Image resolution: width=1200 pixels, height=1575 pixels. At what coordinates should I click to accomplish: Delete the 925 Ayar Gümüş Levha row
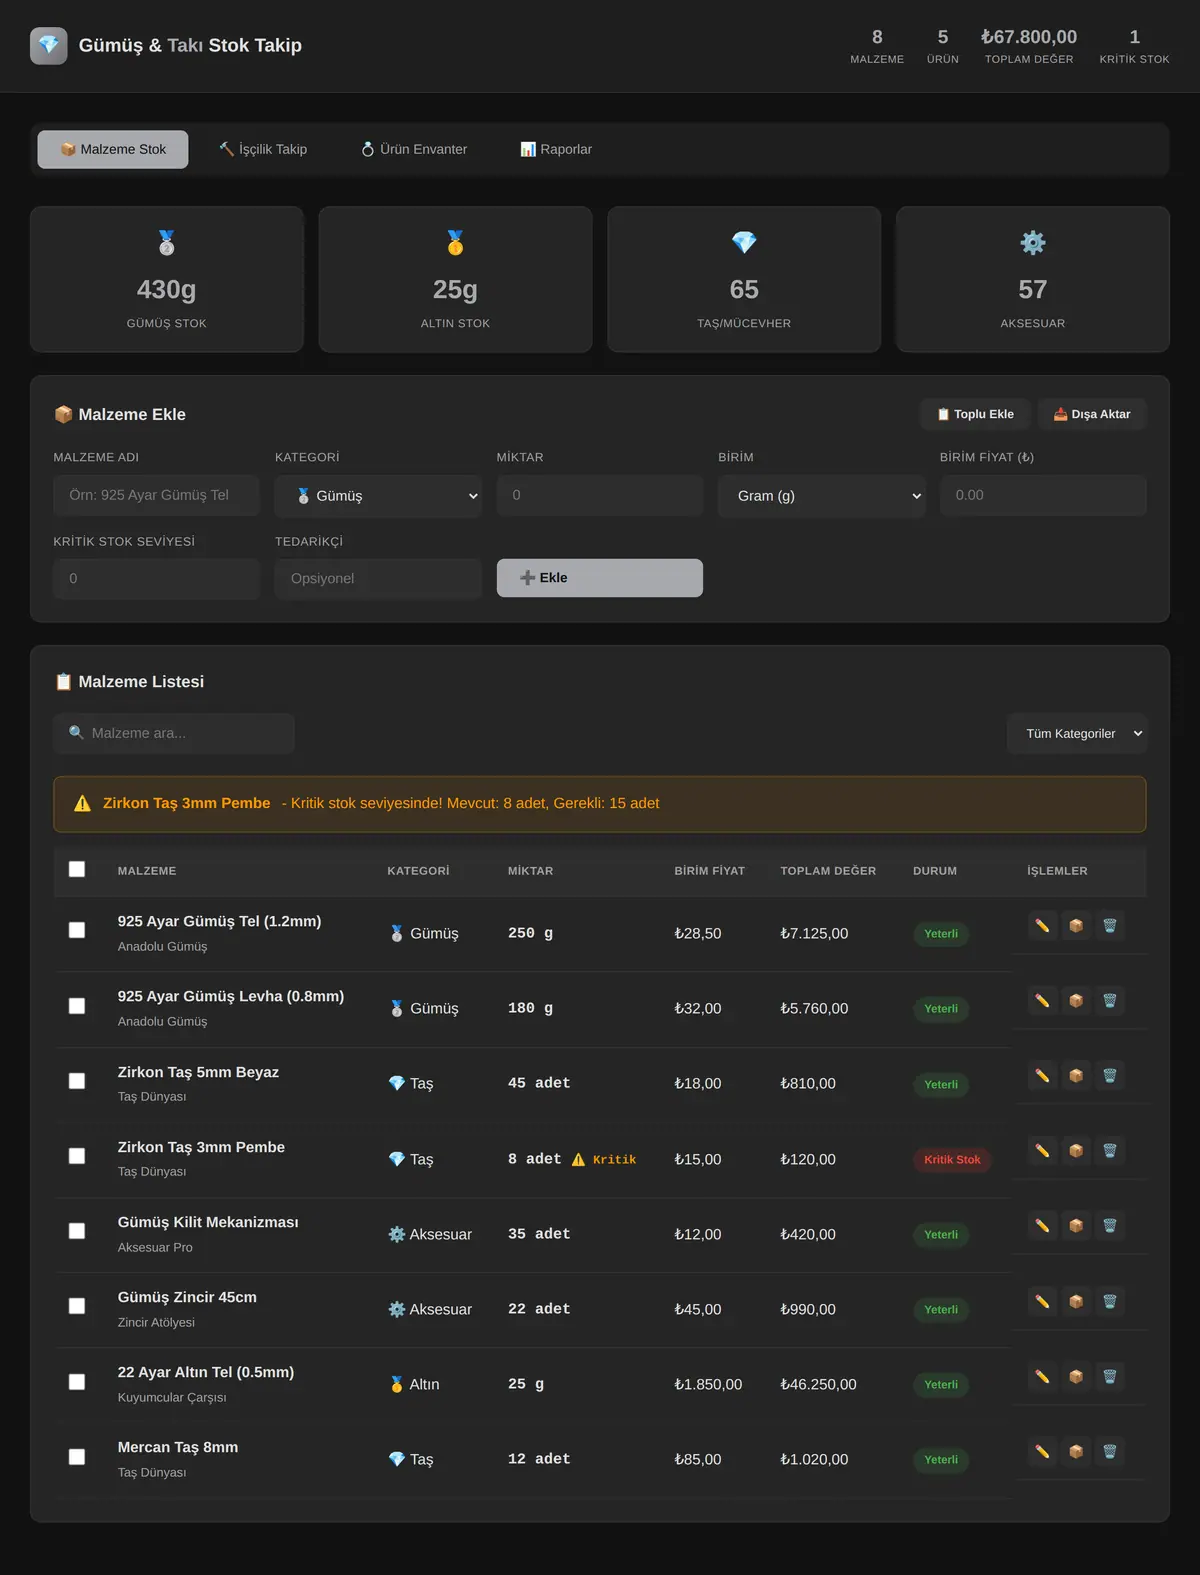[1110, 1001]
